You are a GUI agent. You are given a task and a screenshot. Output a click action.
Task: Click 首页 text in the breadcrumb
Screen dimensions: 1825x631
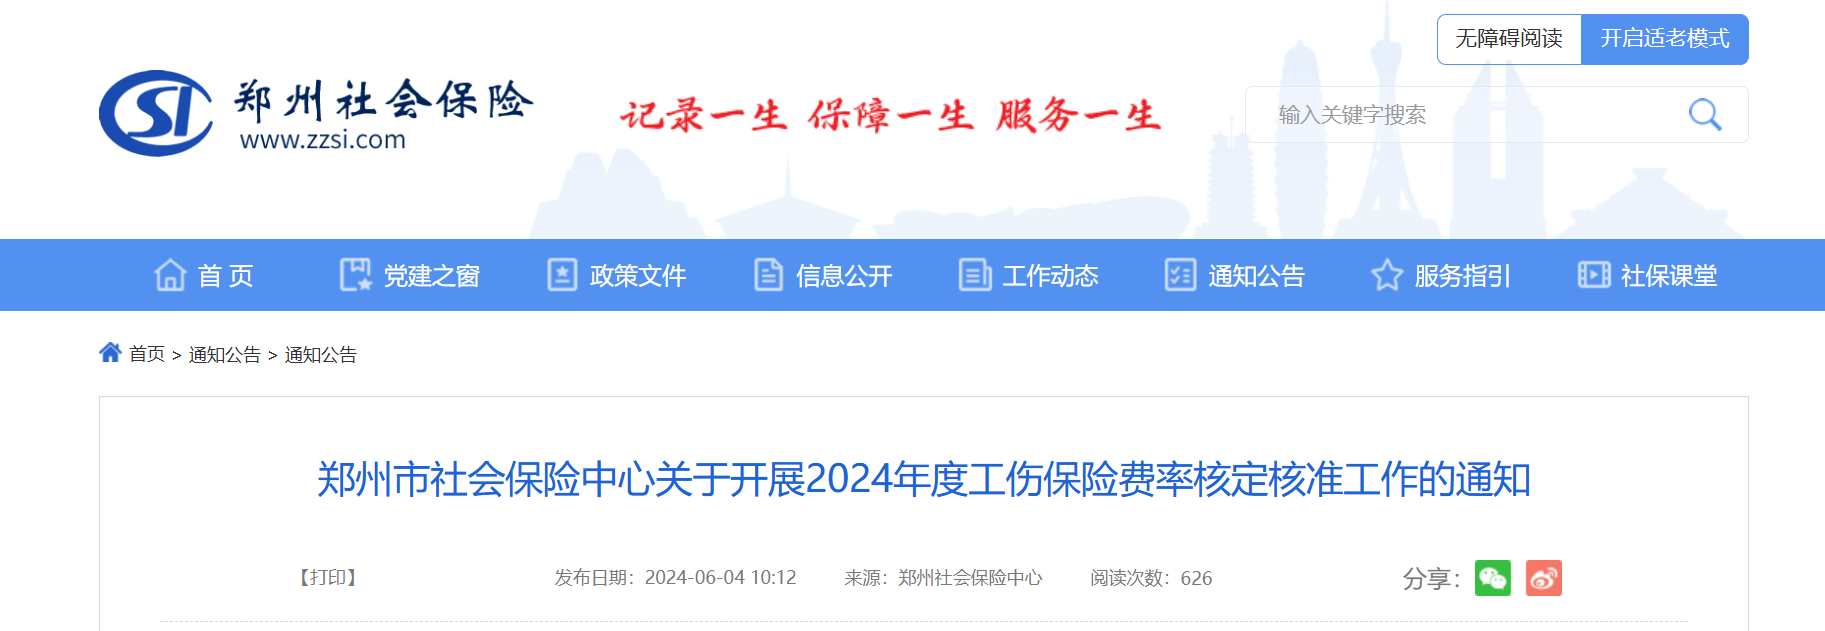[147, 355]
